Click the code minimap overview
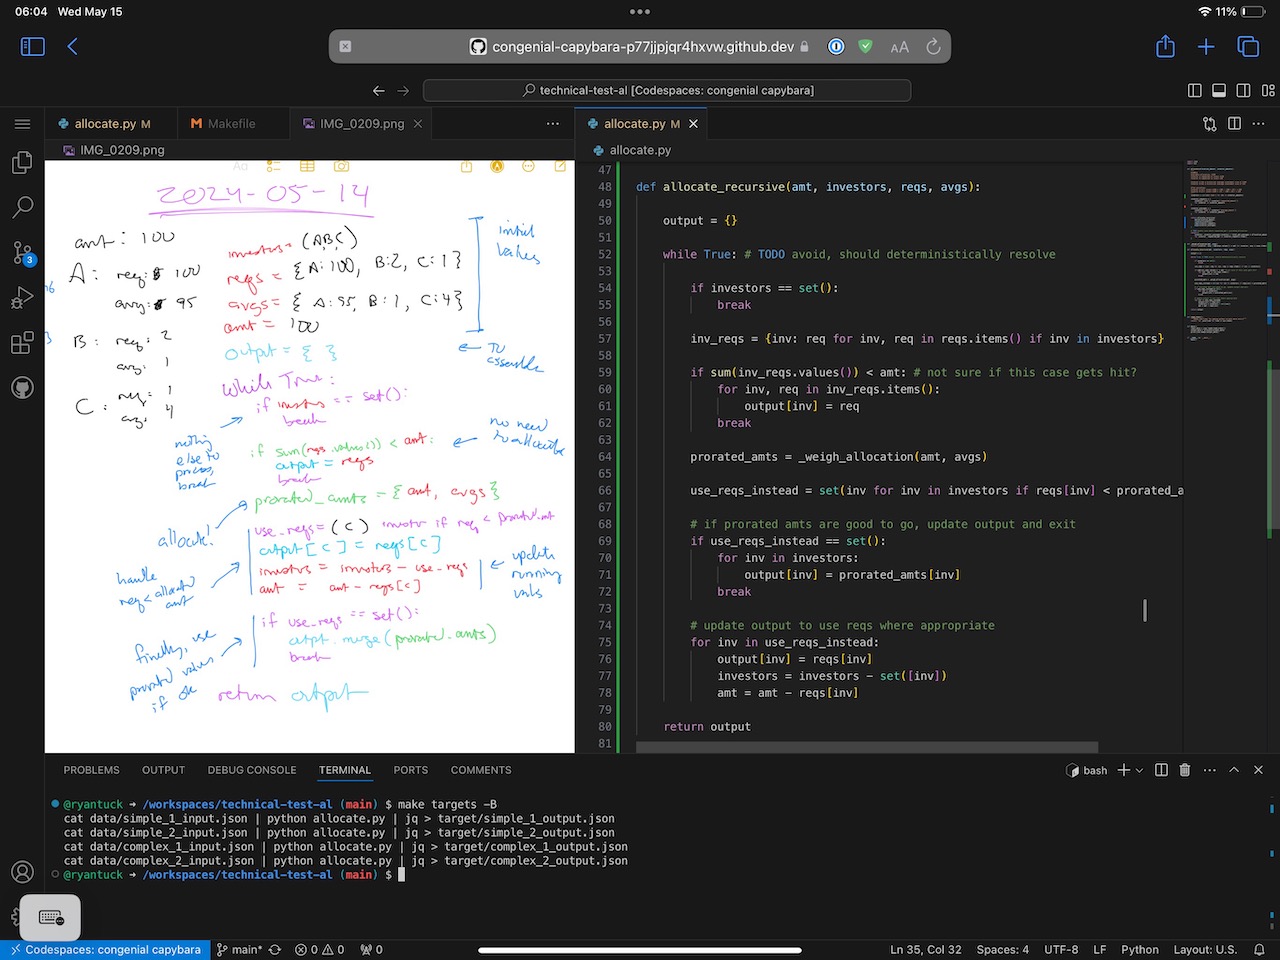 coord(1225,250)
